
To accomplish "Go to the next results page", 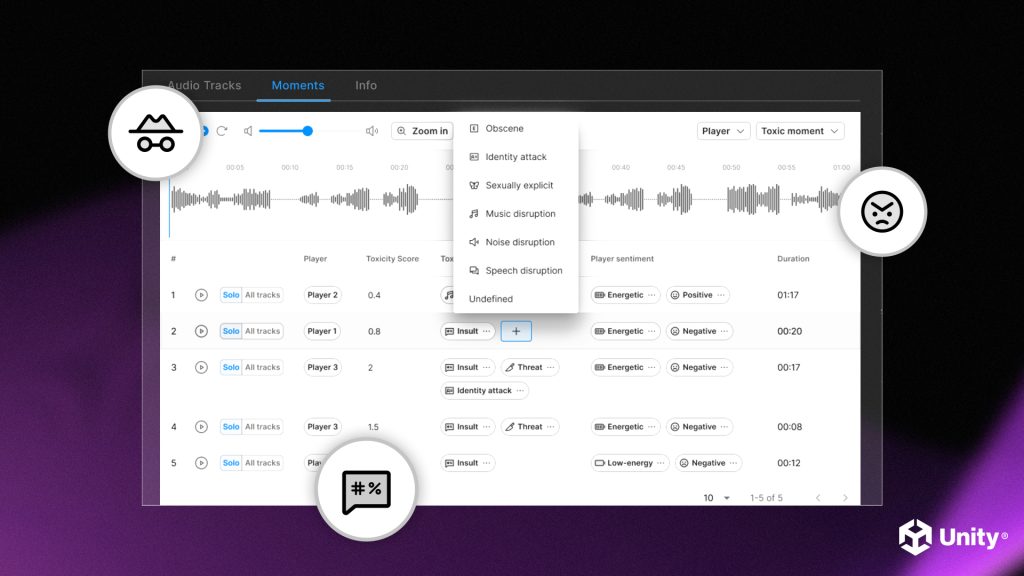I will 845,497.
